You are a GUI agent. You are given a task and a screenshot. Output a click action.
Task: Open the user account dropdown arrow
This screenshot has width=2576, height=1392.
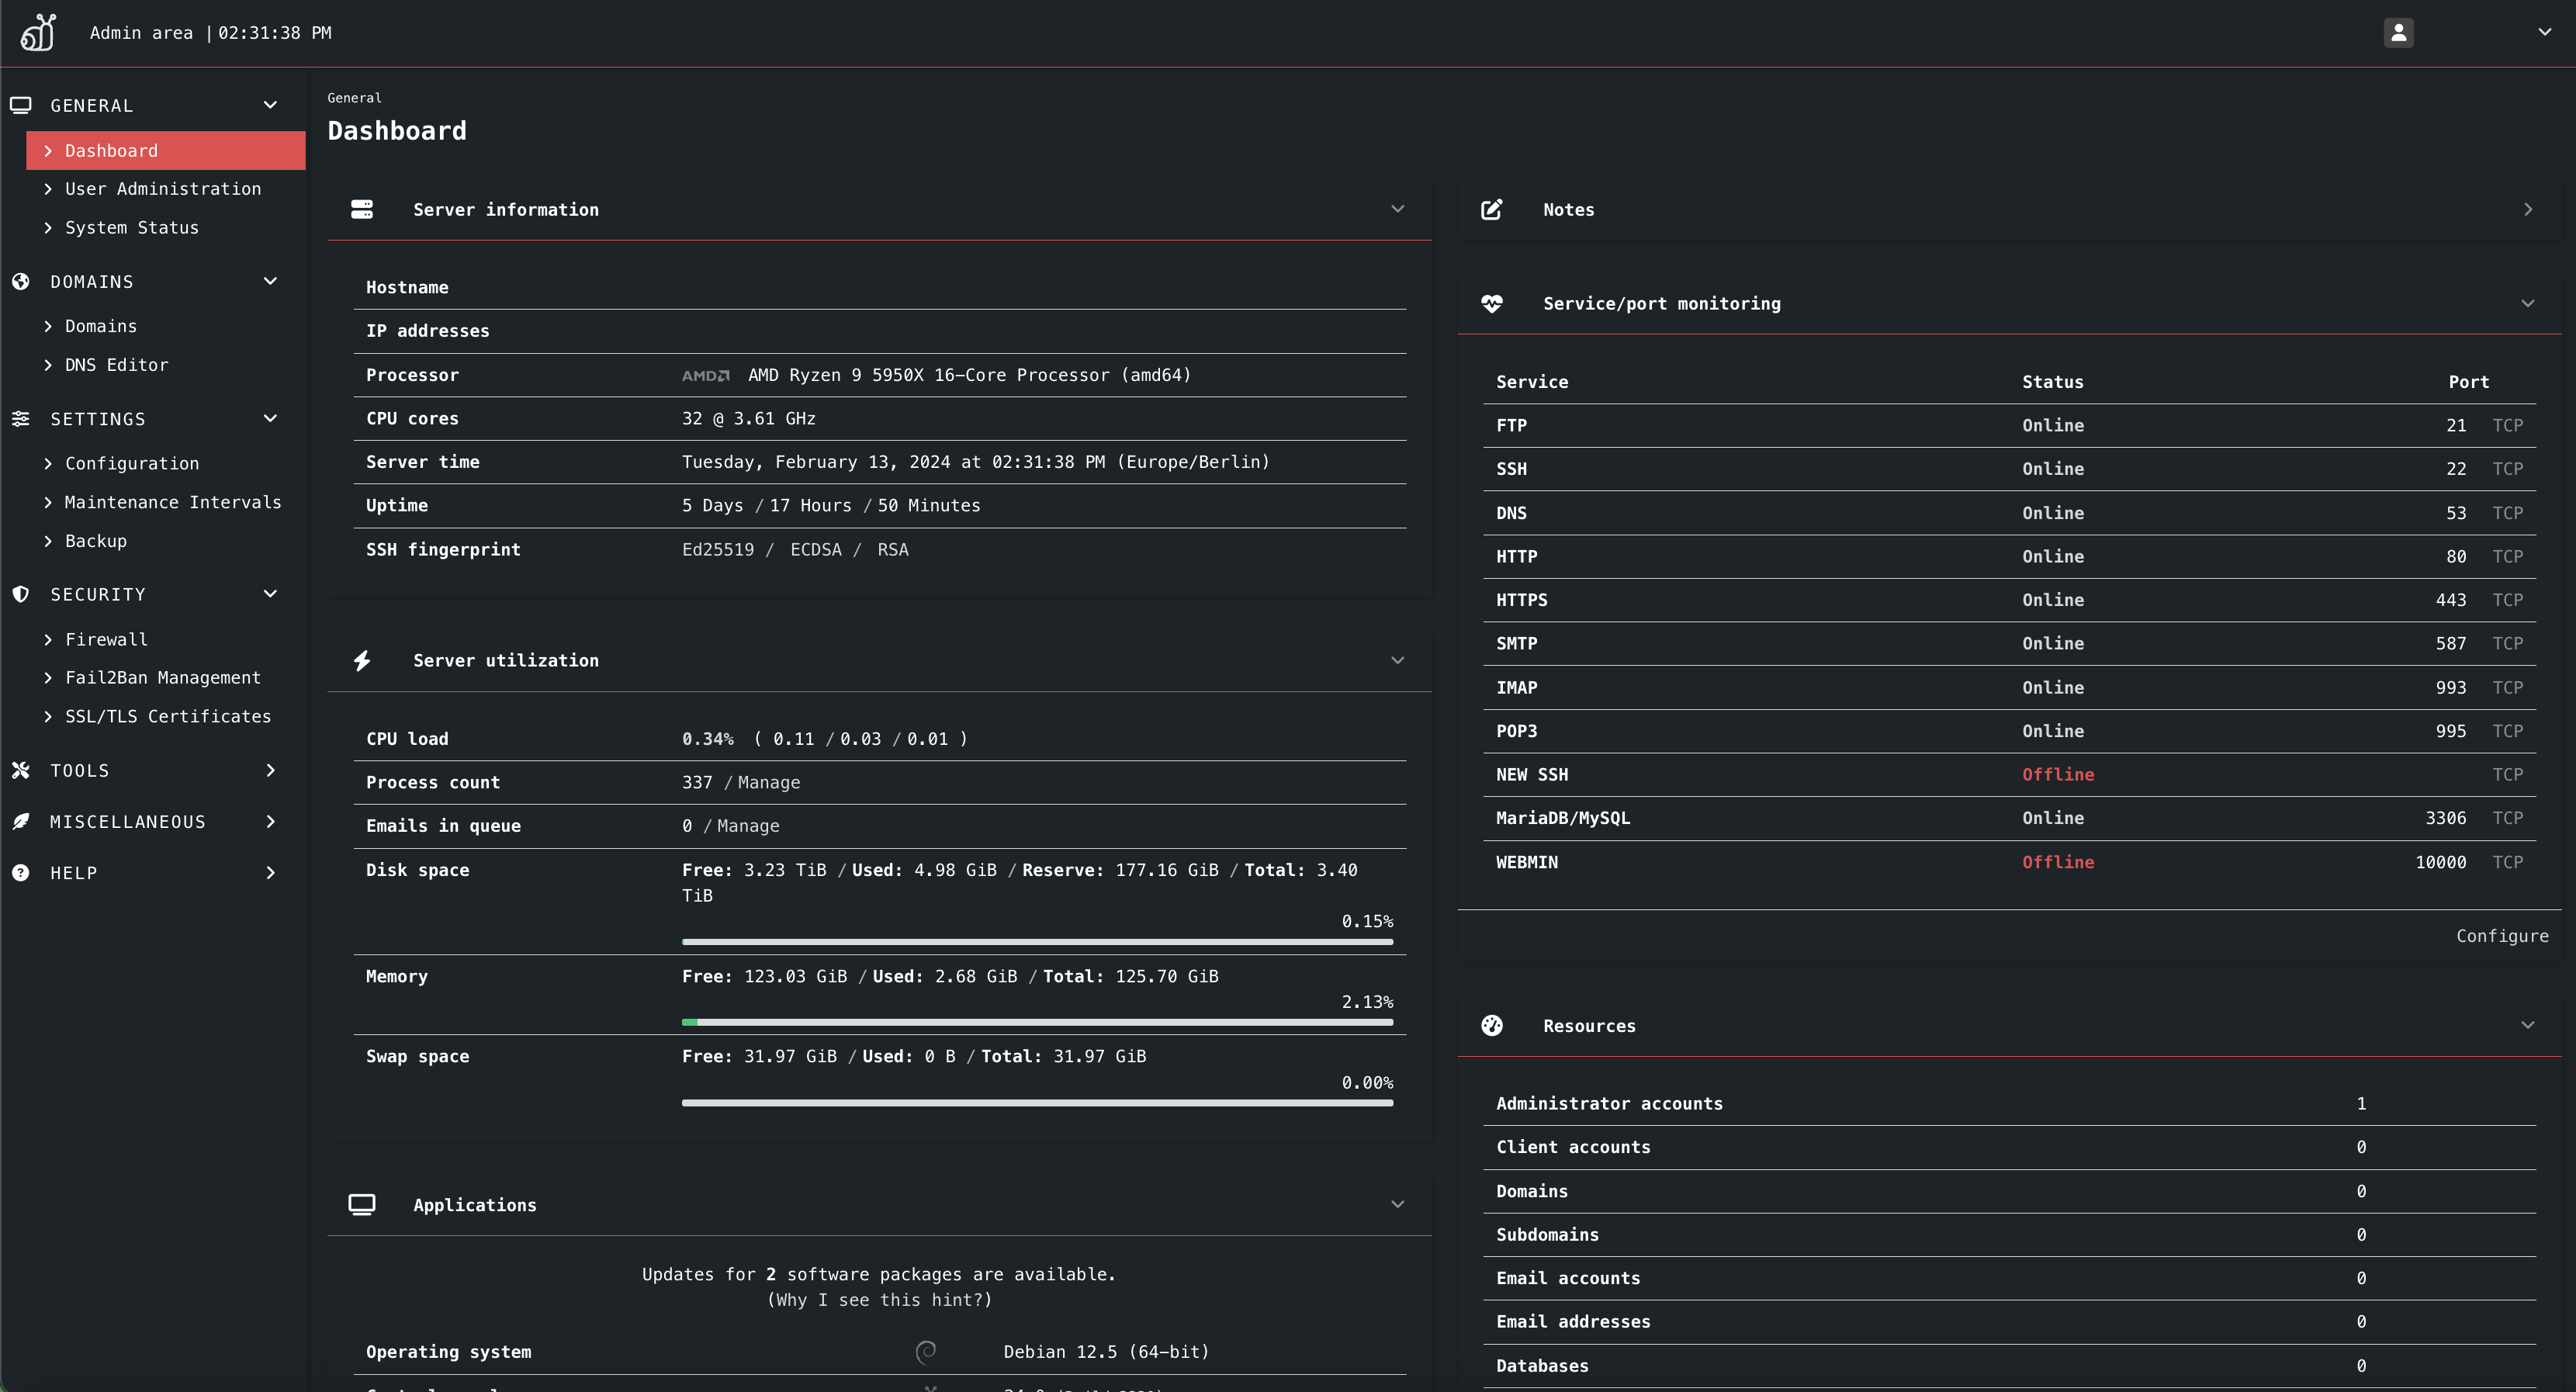tap(2544, 32)
